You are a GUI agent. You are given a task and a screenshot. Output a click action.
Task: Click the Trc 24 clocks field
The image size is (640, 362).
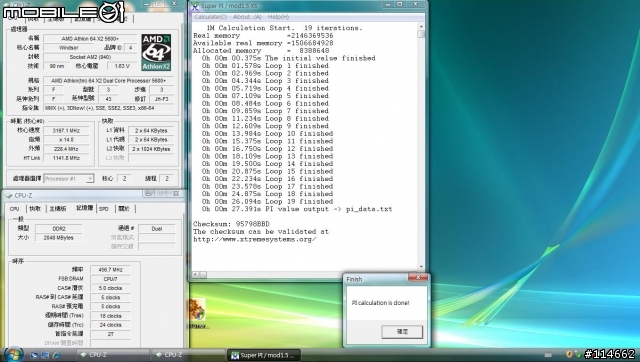coord(111,325)
